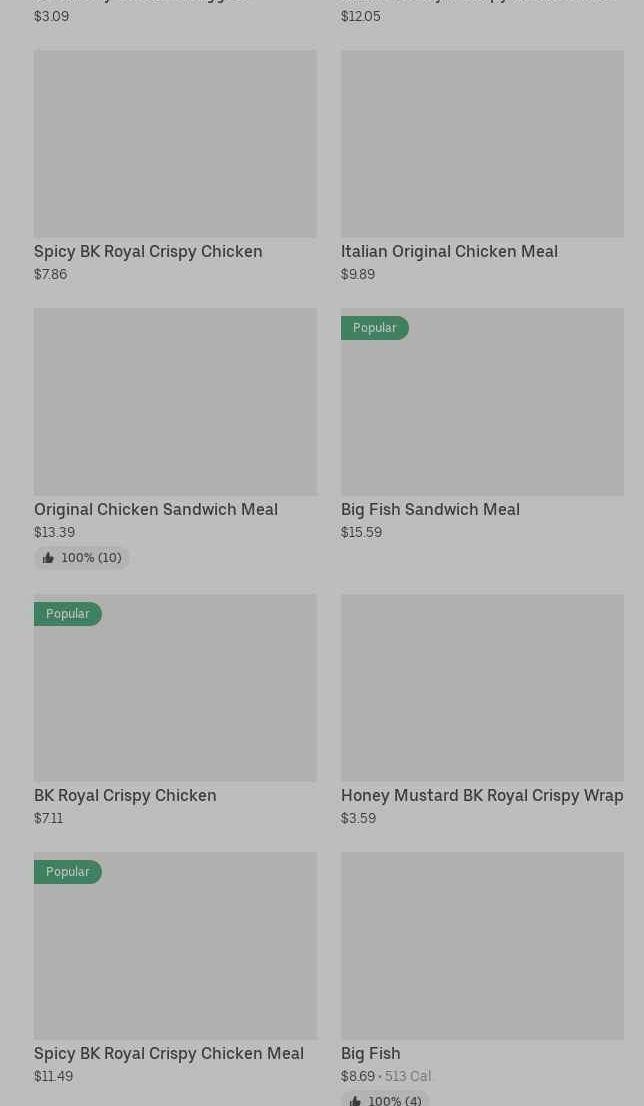Click thumbs-up icon under Original Chicken Sandwich Meal
This screenshot has height=1106, width=644.
pos(48,558)
